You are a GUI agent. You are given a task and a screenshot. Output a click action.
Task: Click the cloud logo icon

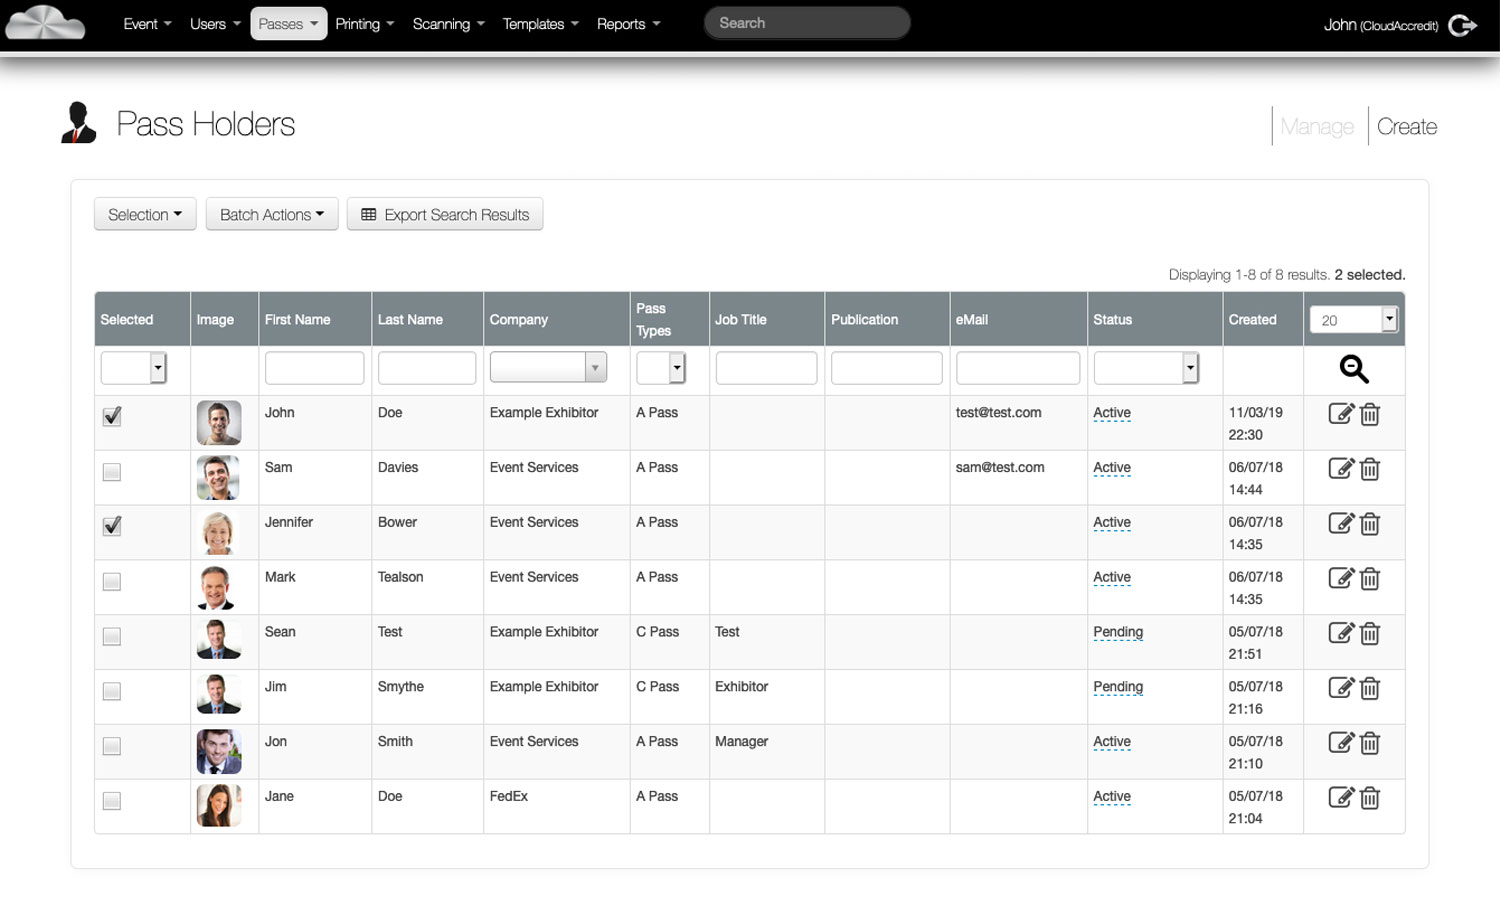tap(45, 23)
